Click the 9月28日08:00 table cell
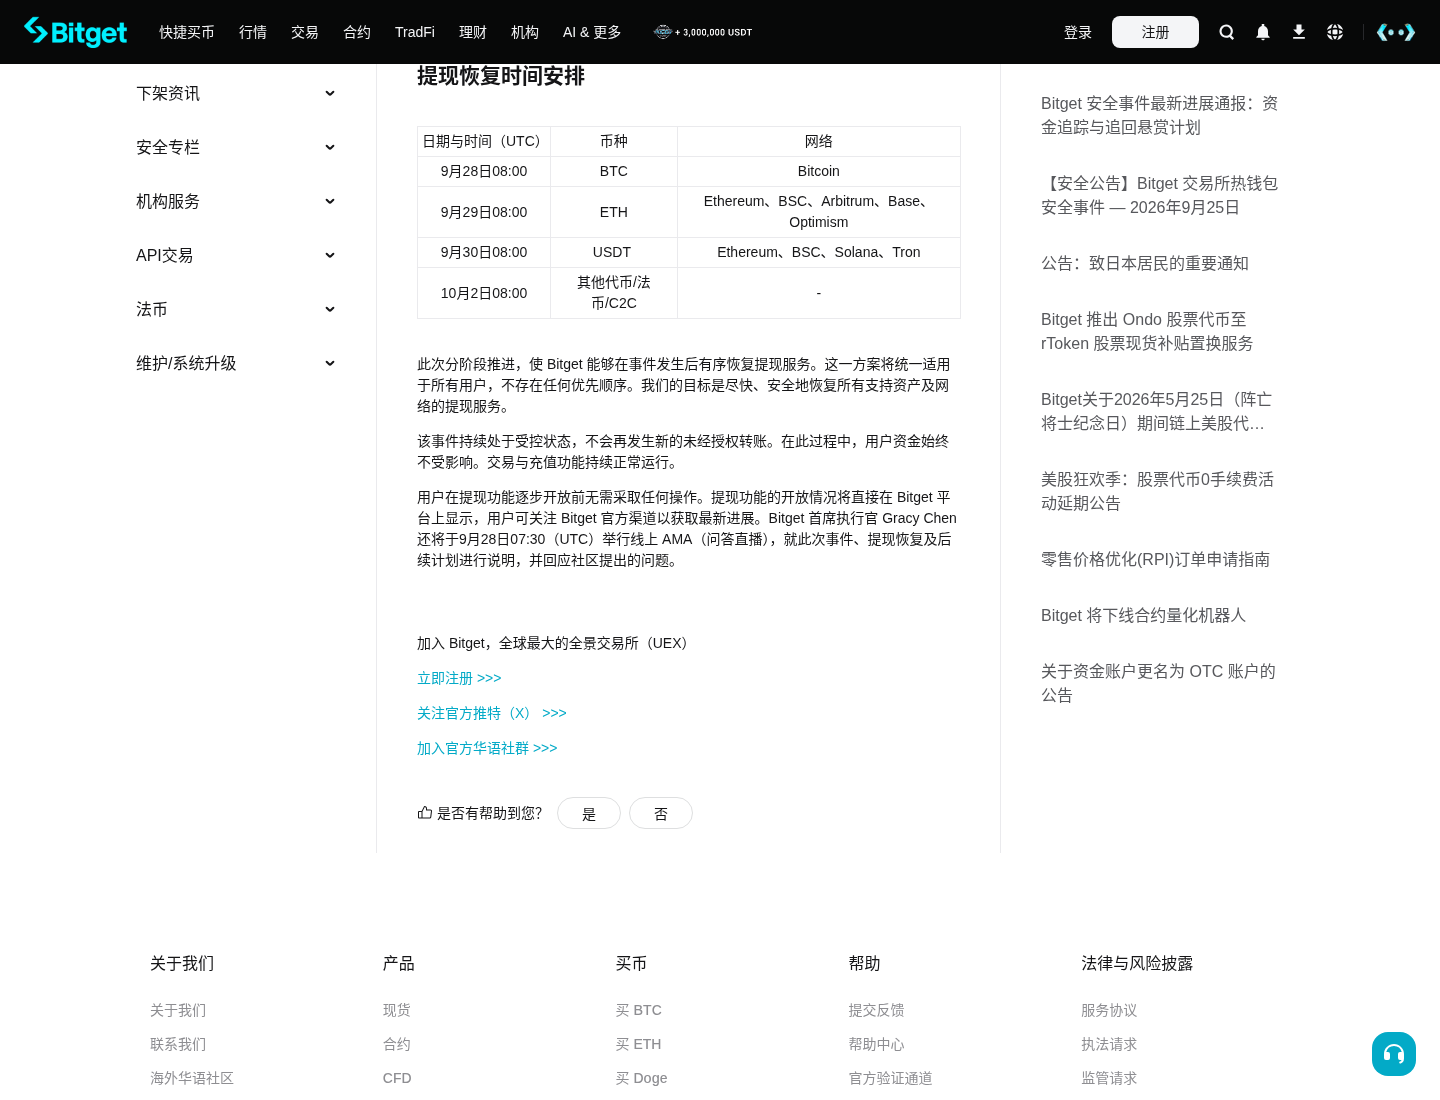The width and height of the screenshot is (1440, 1100). (x=484, y=171)
